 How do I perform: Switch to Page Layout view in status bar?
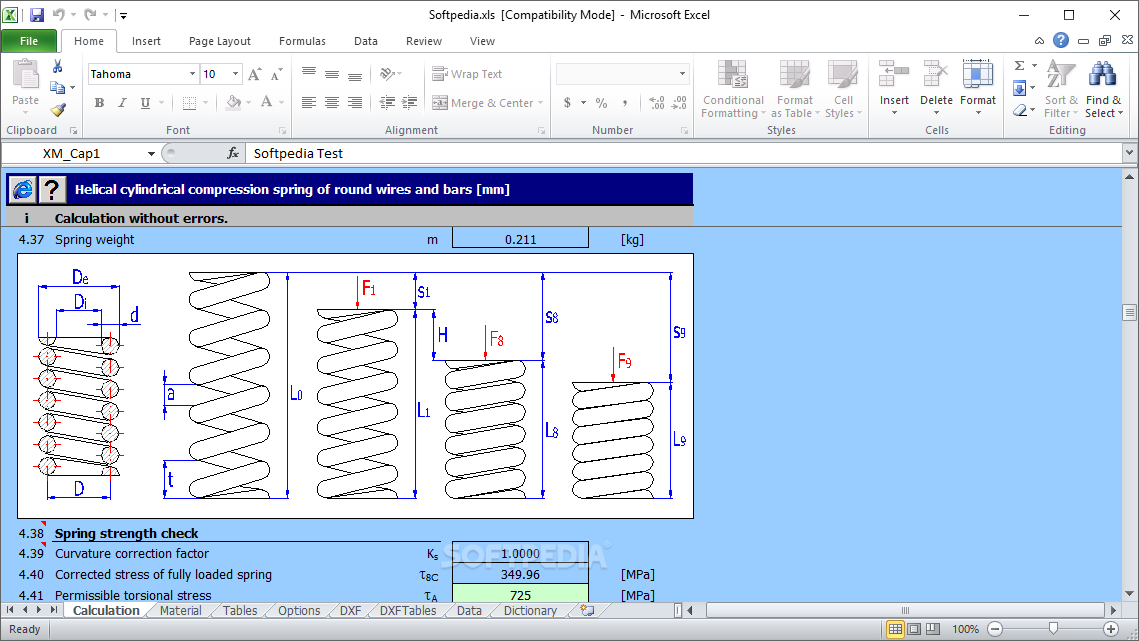(914, 629)
